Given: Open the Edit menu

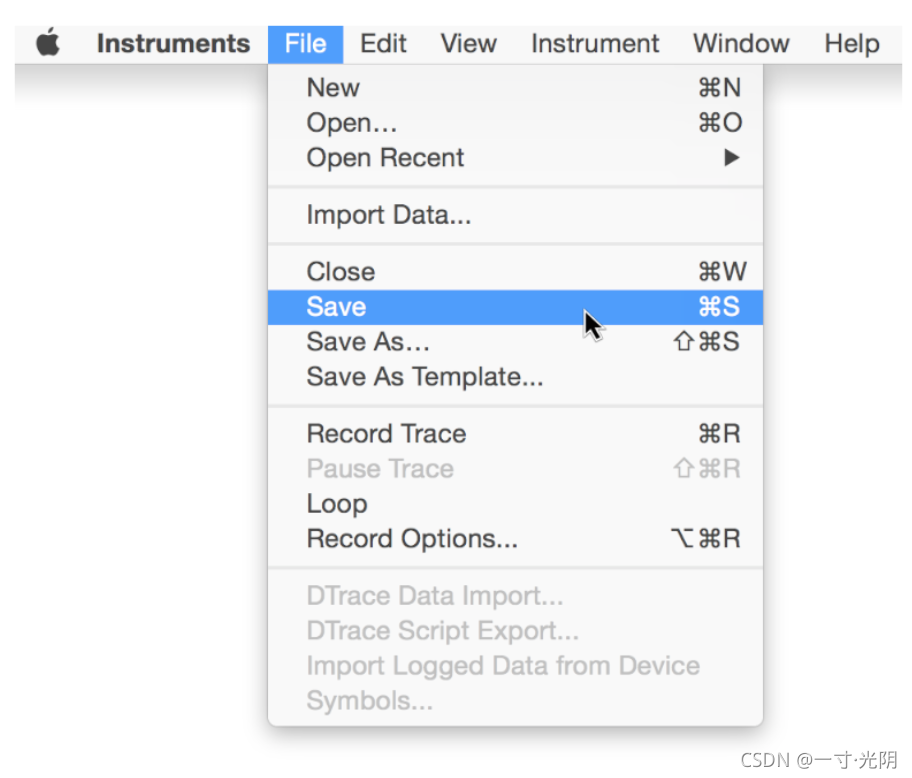Looking at the screenshot, I should pyautogui.click(x=383, y=44).
